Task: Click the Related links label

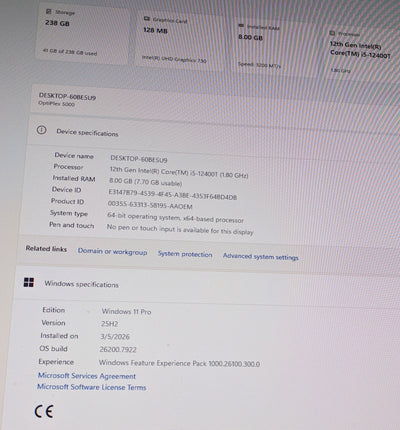Action: (x=46, y=249)
